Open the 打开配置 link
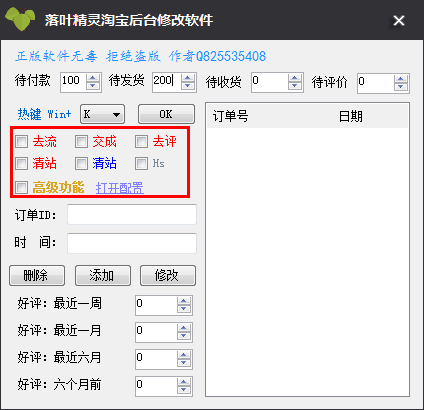The image size is (424, 410). [120, 188]
